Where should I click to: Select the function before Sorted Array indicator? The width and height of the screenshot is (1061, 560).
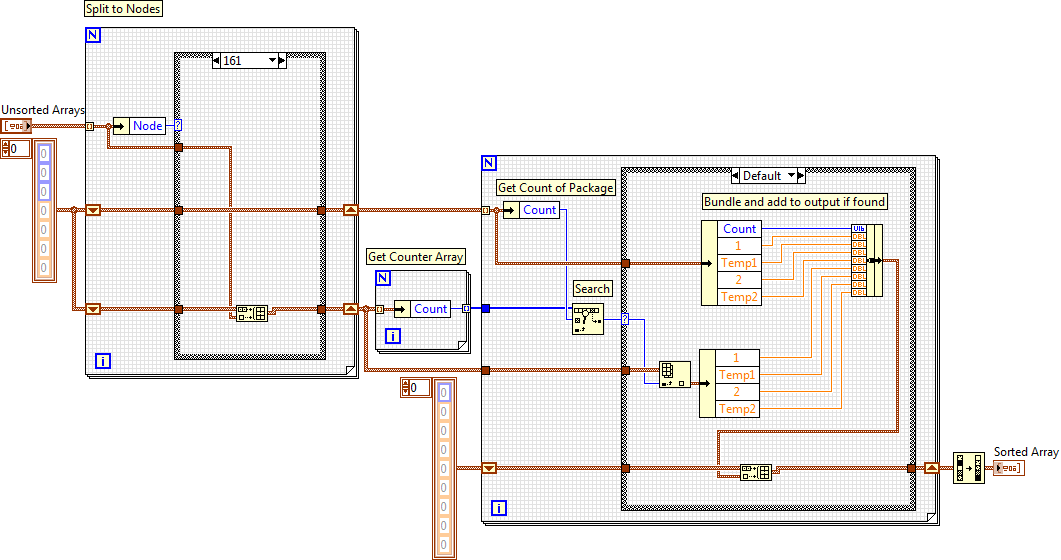[969, 468]
